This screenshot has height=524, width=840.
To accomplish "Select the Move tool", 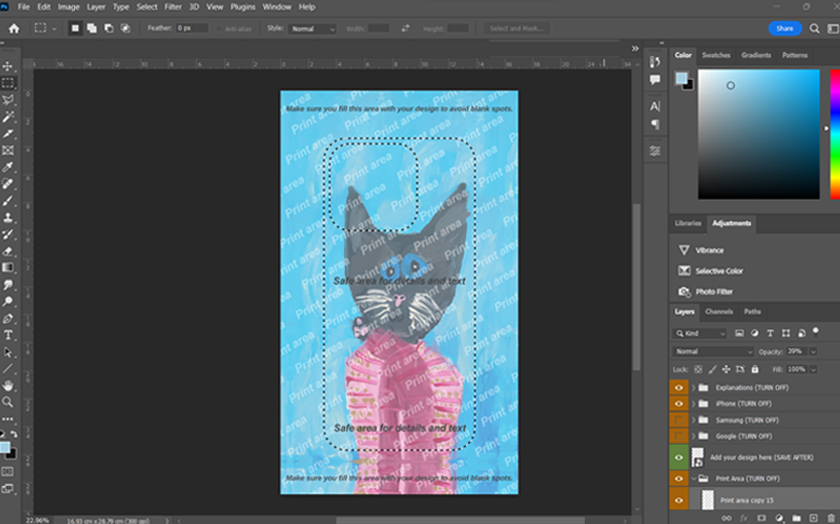I will tap(8, 66).
